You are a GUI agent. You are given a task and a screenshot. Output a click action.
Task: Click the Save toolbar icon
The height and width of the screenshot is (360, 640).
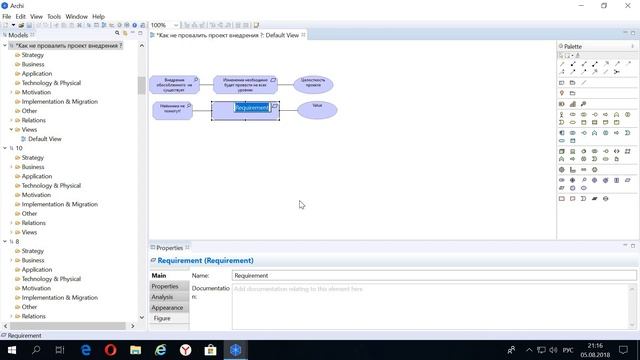29,25
